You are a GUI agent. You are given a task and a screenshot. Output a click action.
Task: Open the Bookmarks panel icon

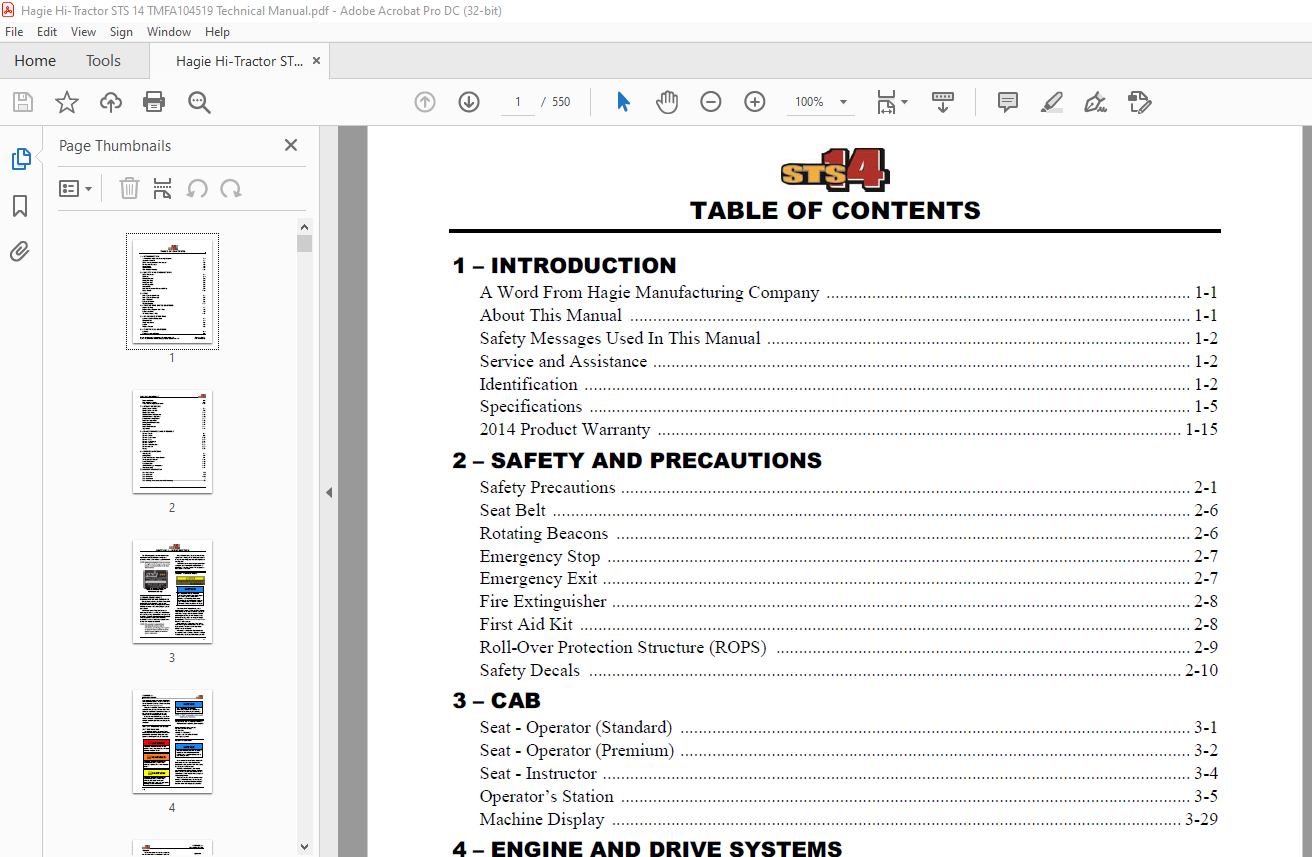pyautogui.click(x=20, y=206)
